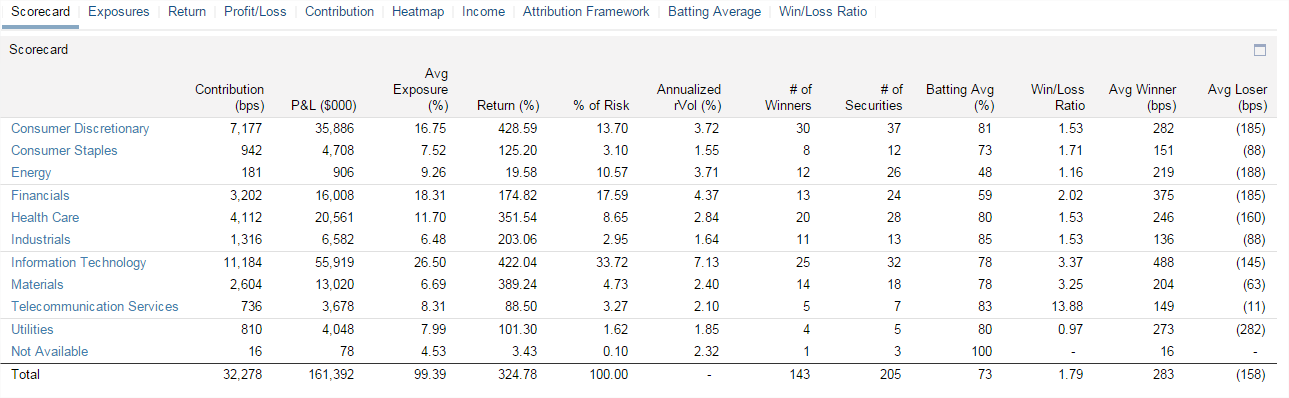Screen dimensions: 1289x398
Task: Open the Health Care sector link
Action: [45, 217]
